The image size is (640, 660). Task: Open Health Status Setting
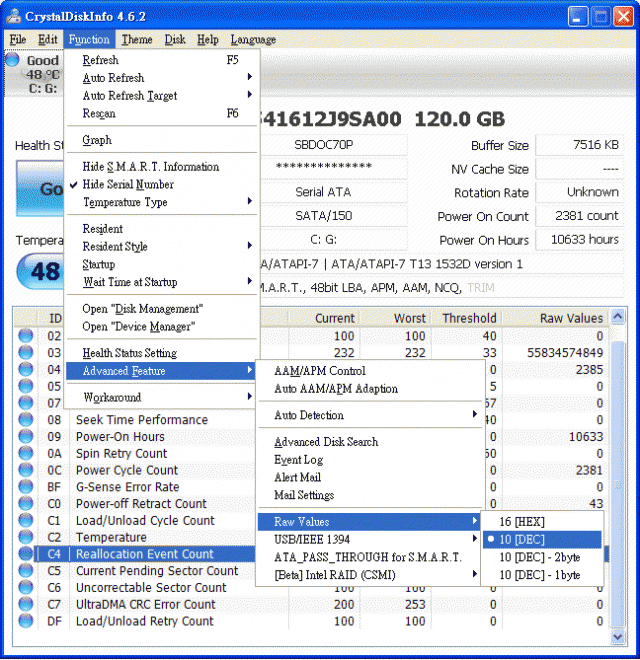coord(162,353)
